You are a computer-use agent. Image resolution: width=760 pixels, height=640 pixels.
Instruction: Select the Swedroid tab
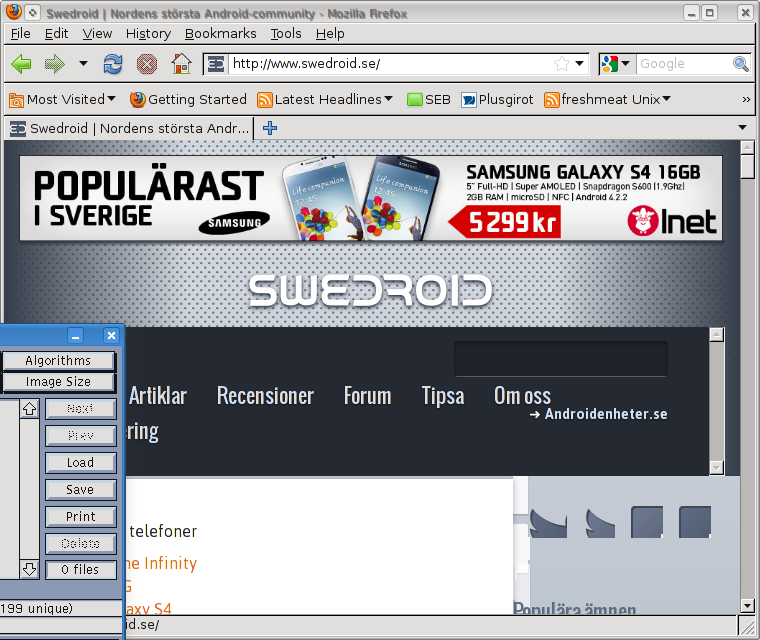click(x=129, y=128)
